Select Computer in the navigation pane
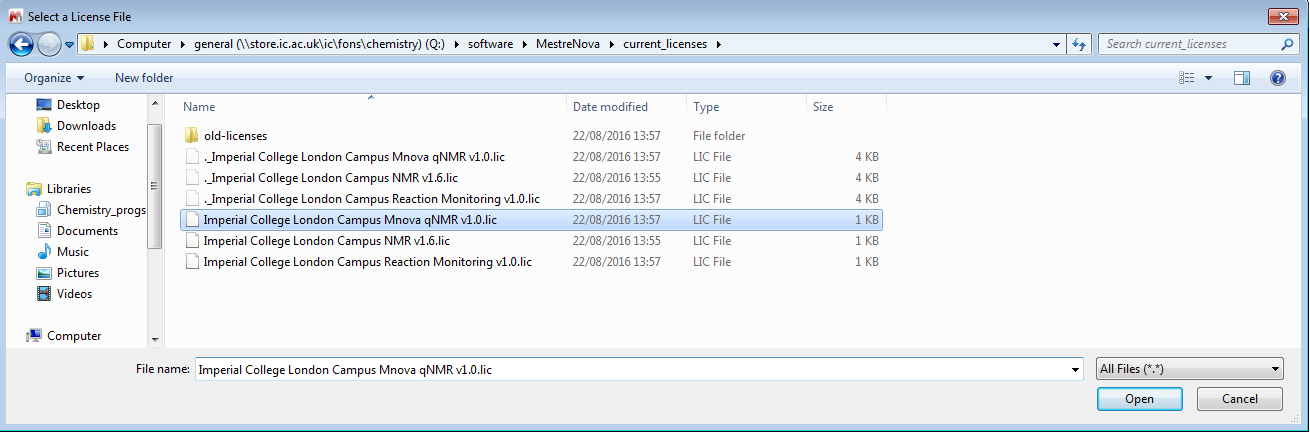Viewport: 1310px width, 432px height. click(x=74, y=336)
